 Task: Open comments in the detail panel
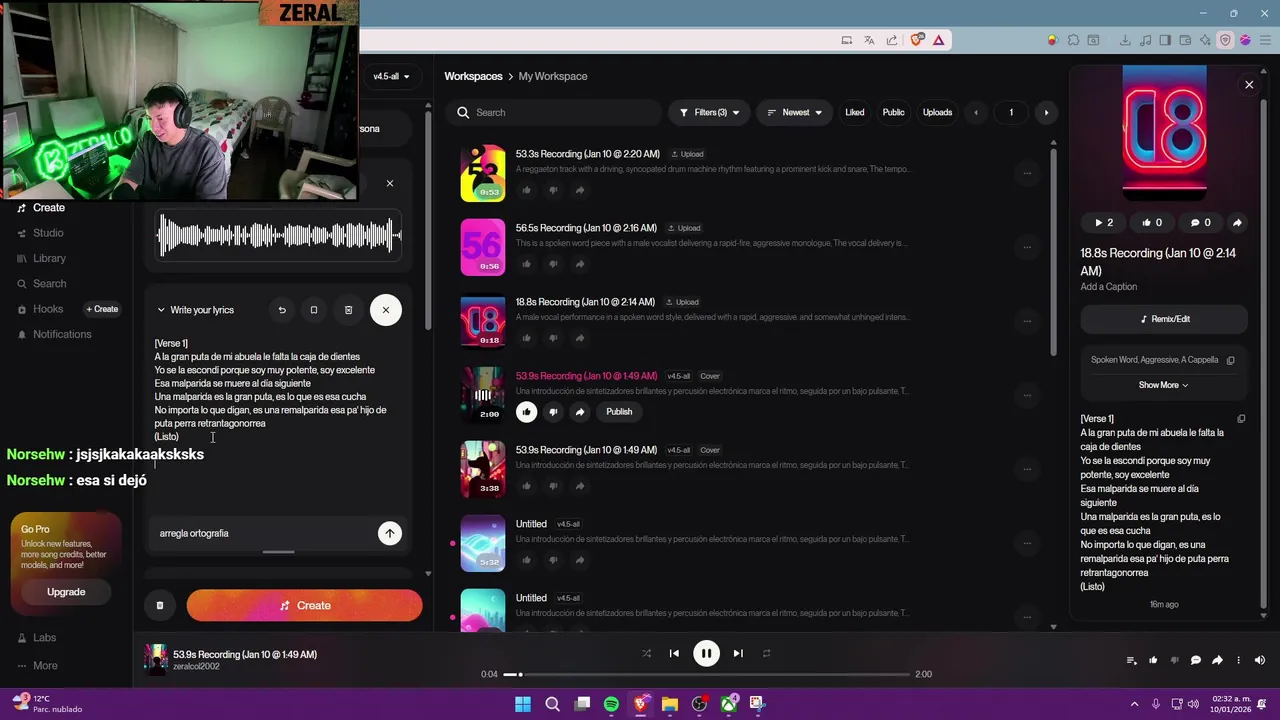pos(1200,223)
